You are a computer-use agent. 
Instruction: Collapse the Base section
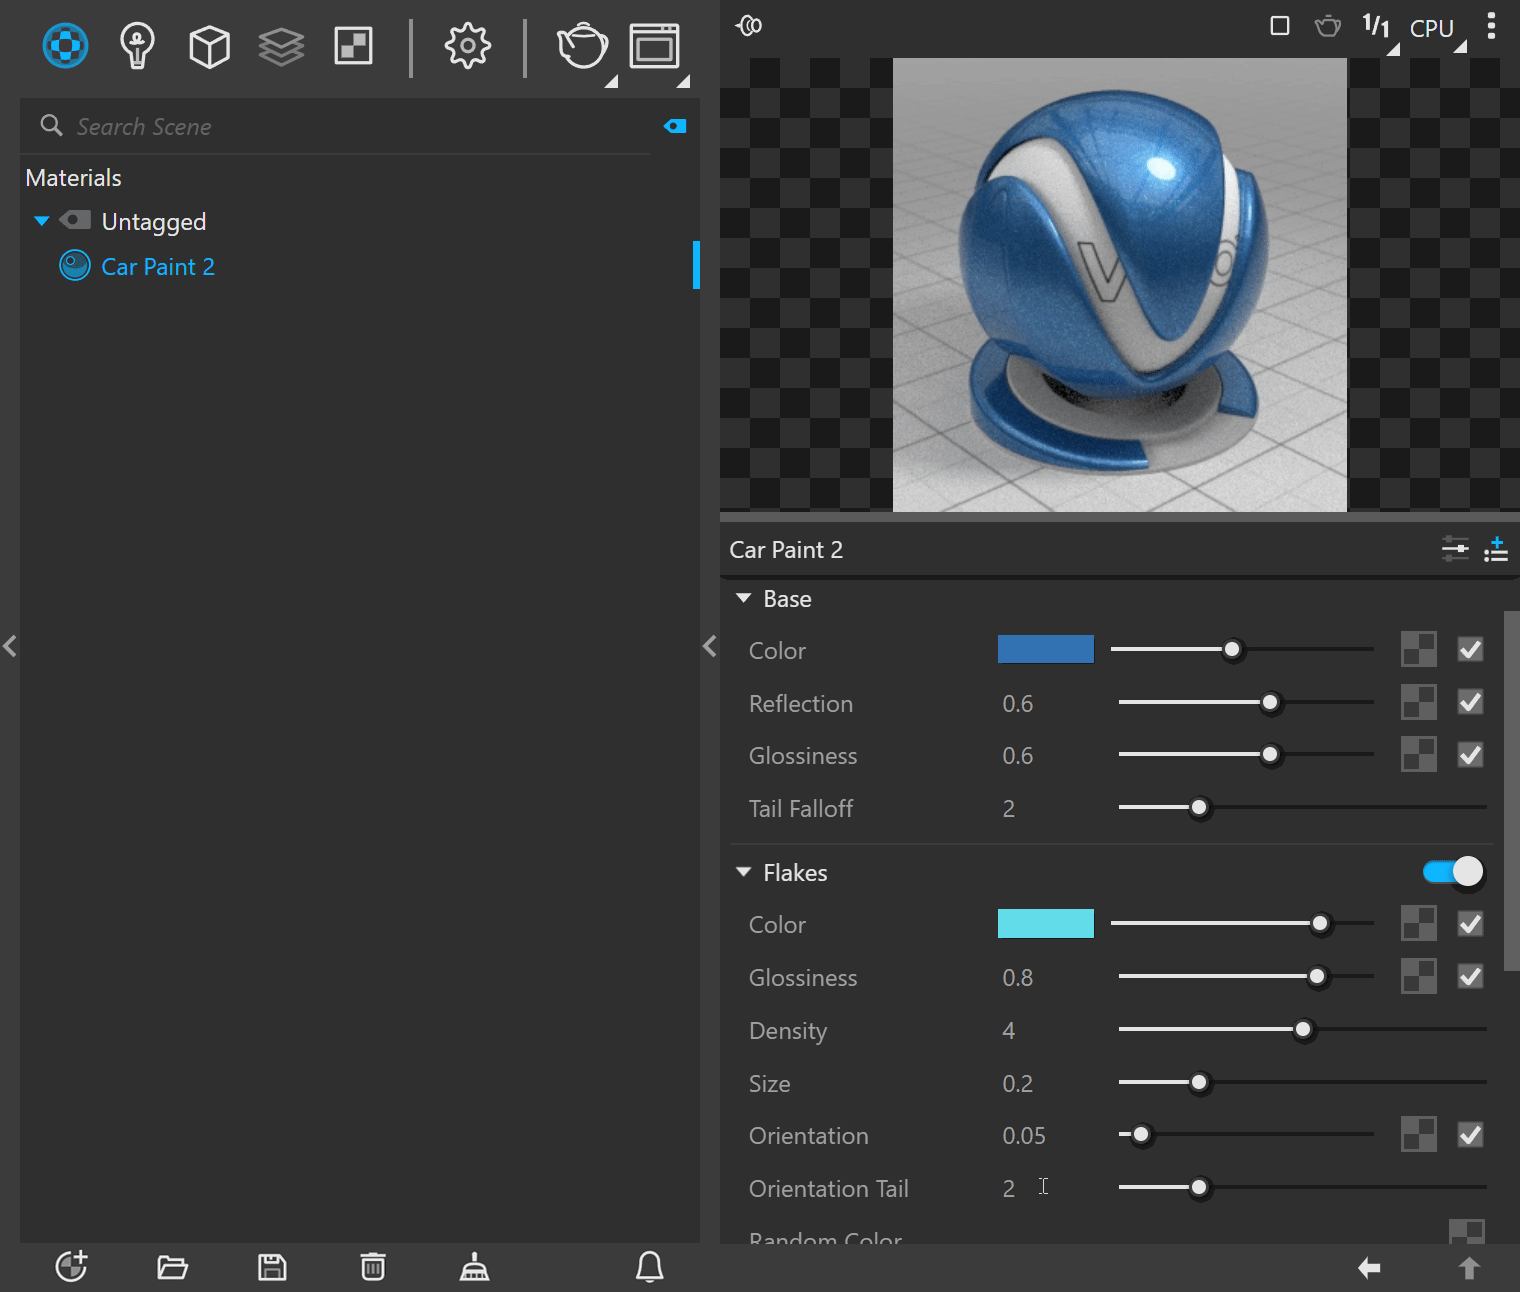click(x=743, y=598)
